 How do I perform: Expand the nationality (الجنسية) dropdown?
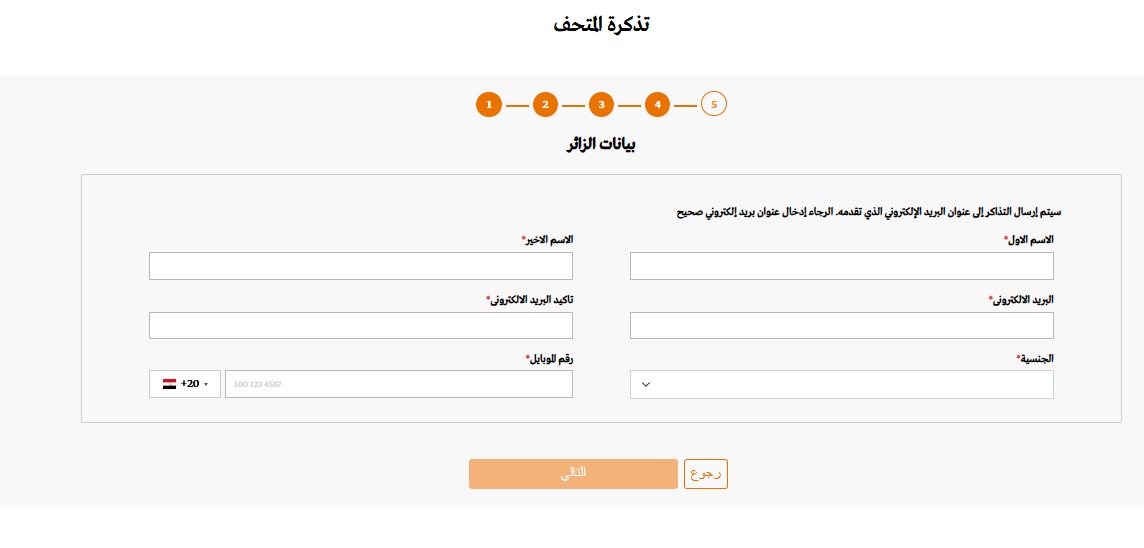click(x=841, y=385)
